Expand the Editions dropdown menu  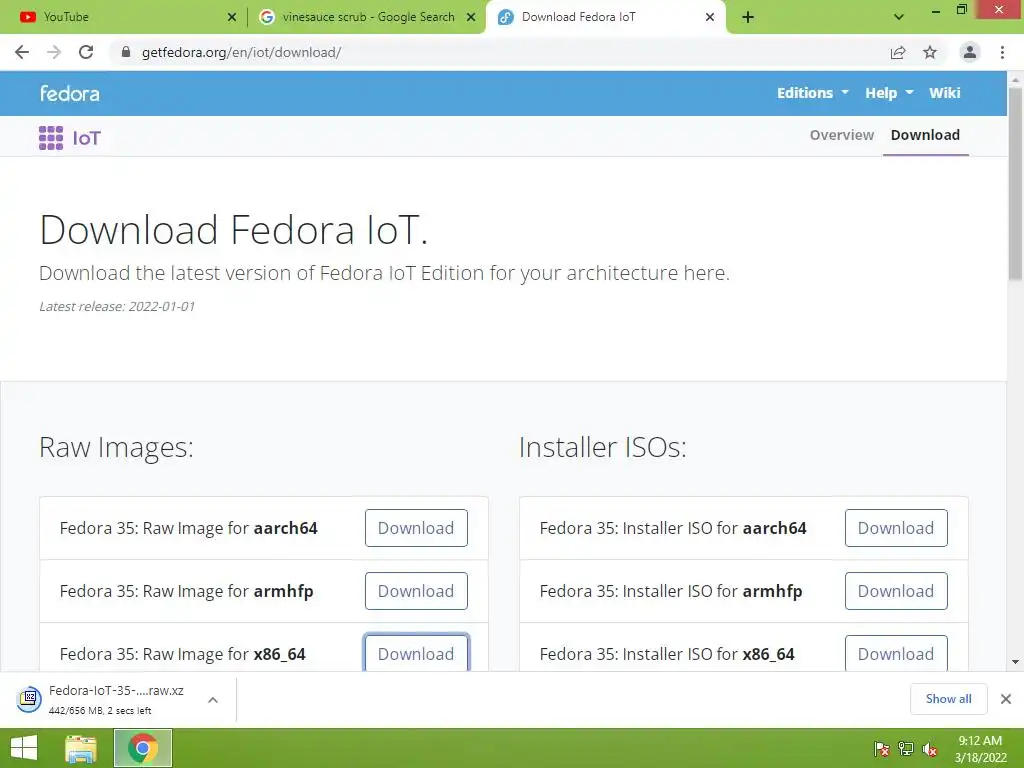812,93
